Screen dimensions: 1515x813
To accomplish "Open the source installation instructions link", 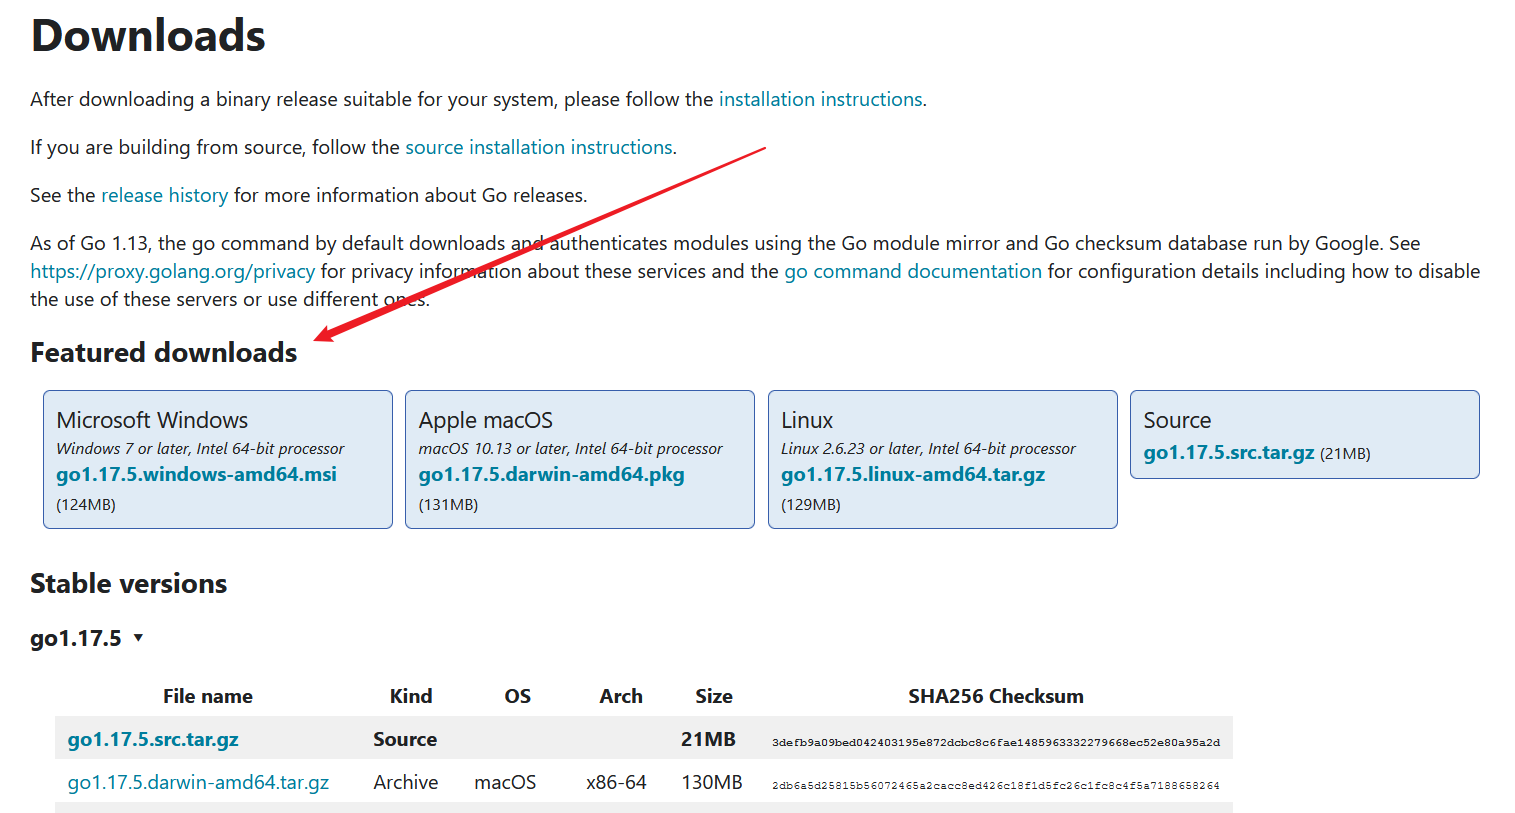I will click(538, 147).
